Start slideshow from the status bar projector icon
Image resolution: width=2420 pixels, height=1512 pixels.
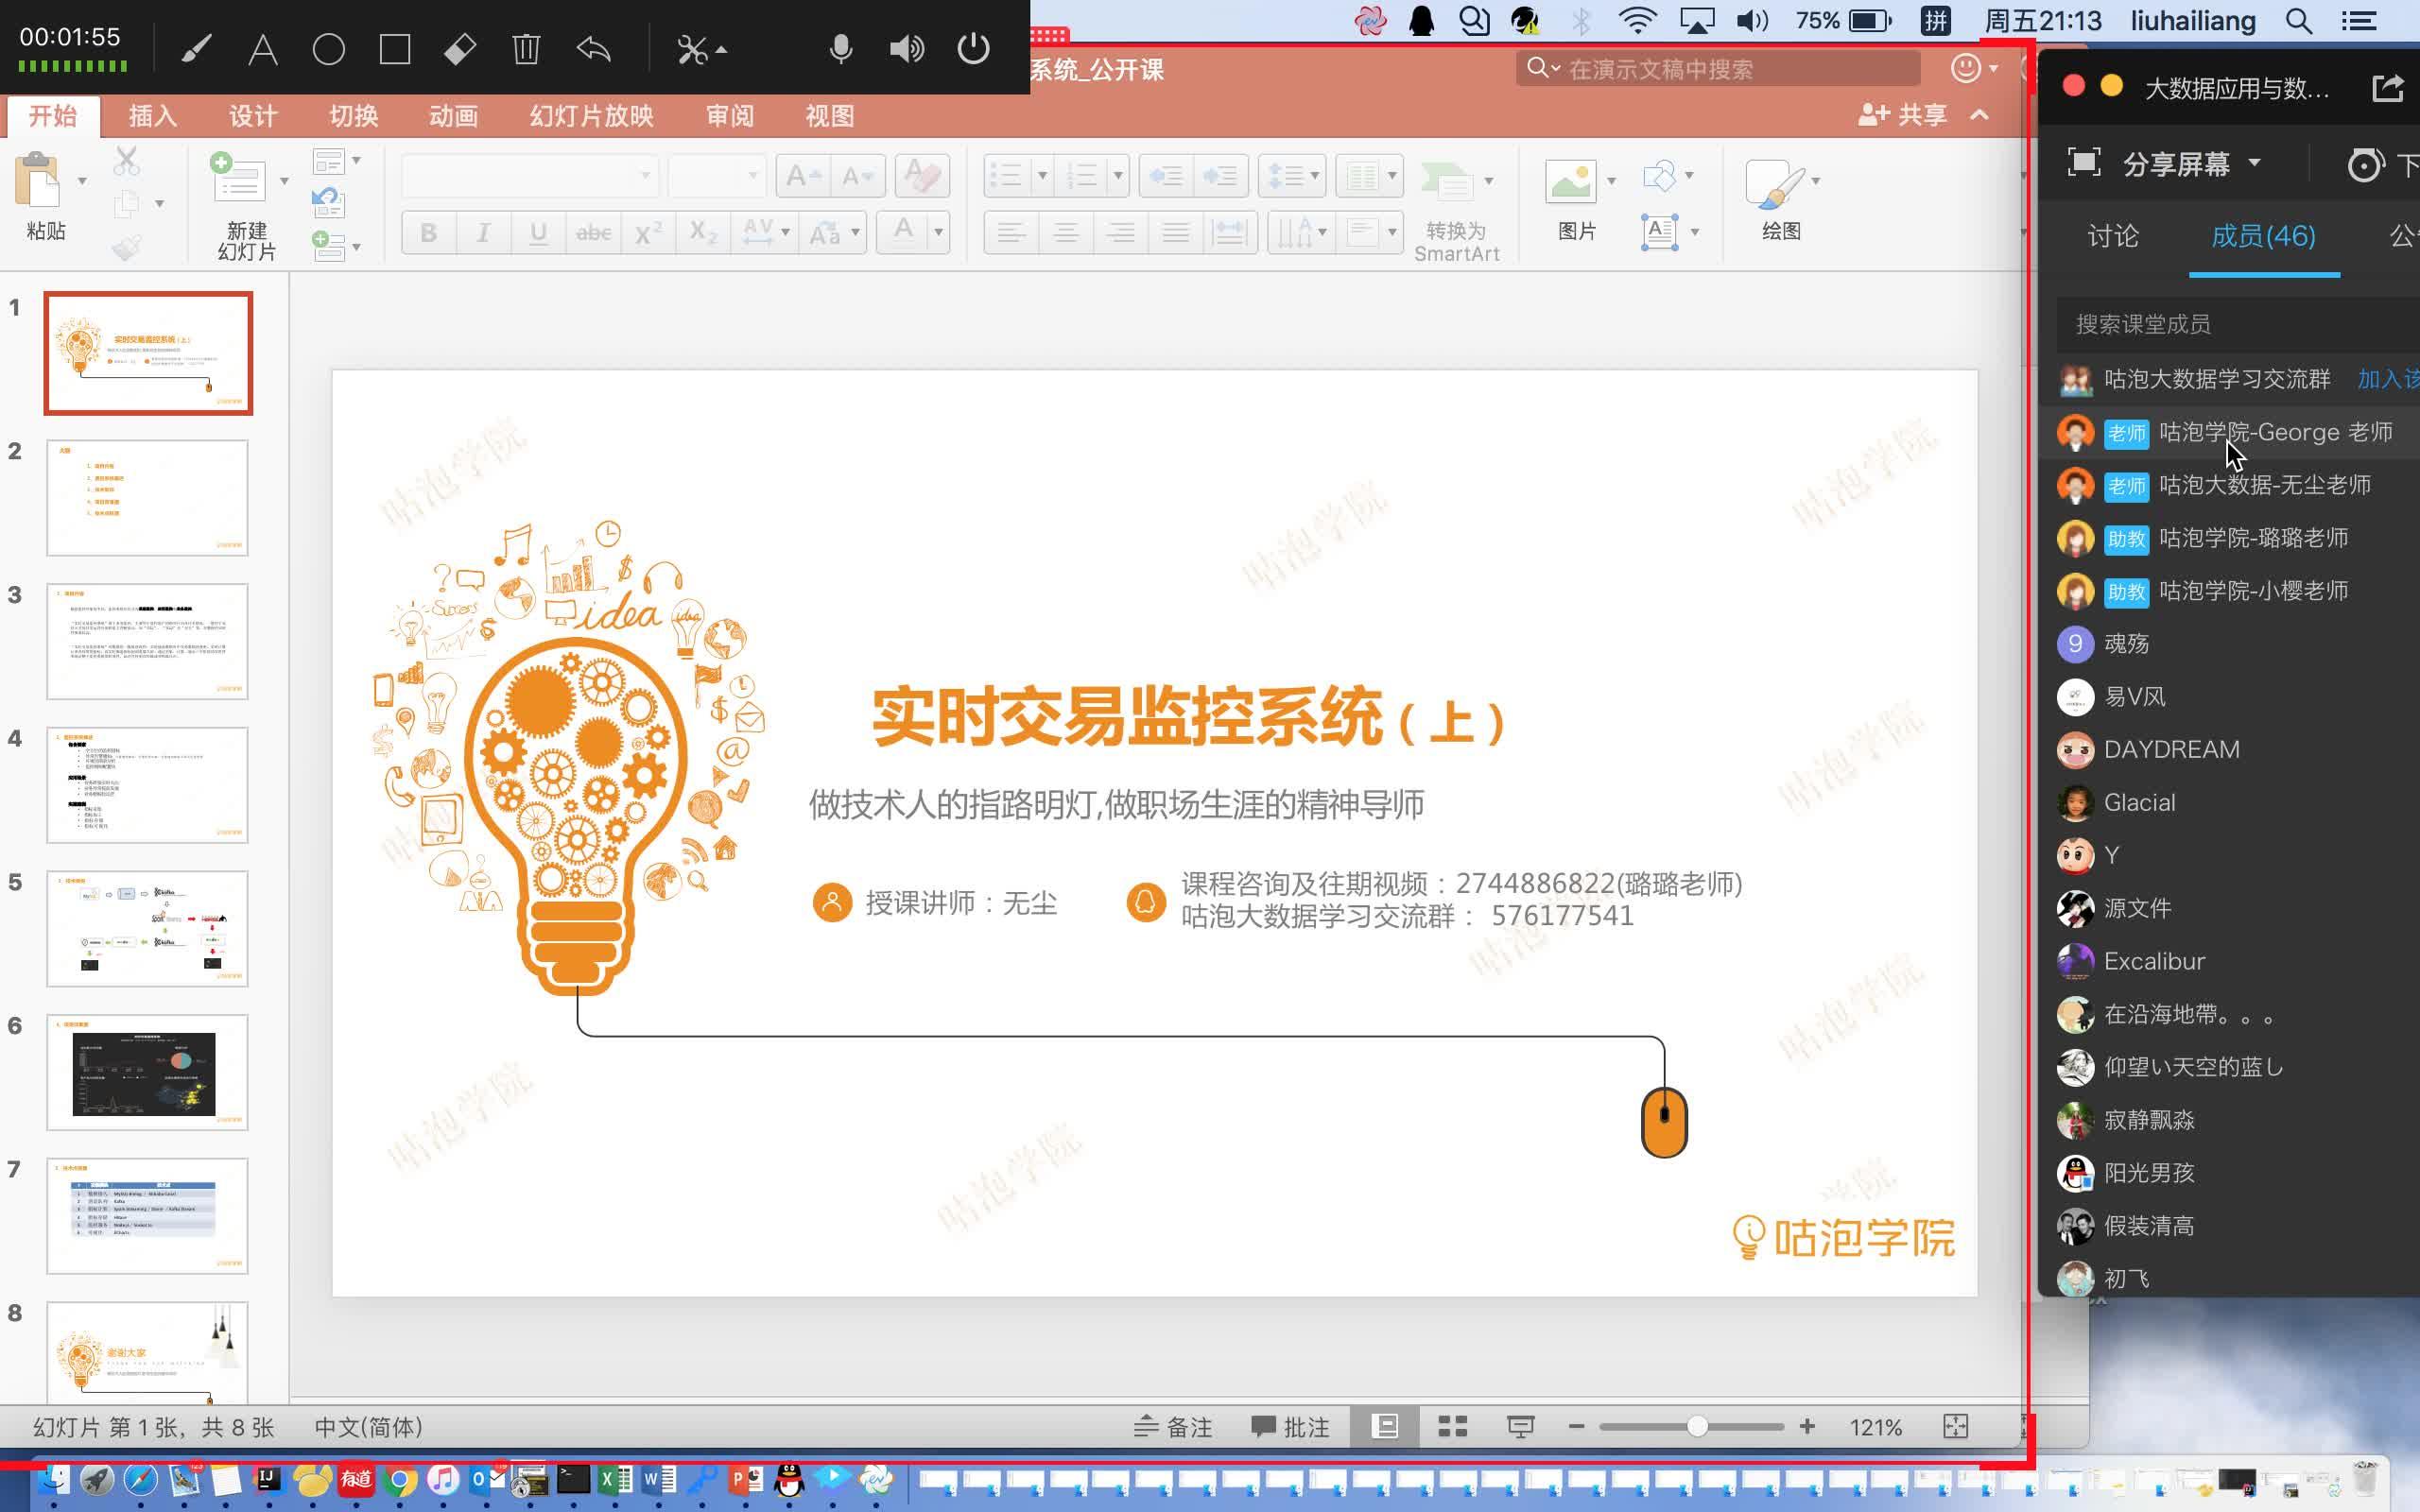click(1521, 1427)
